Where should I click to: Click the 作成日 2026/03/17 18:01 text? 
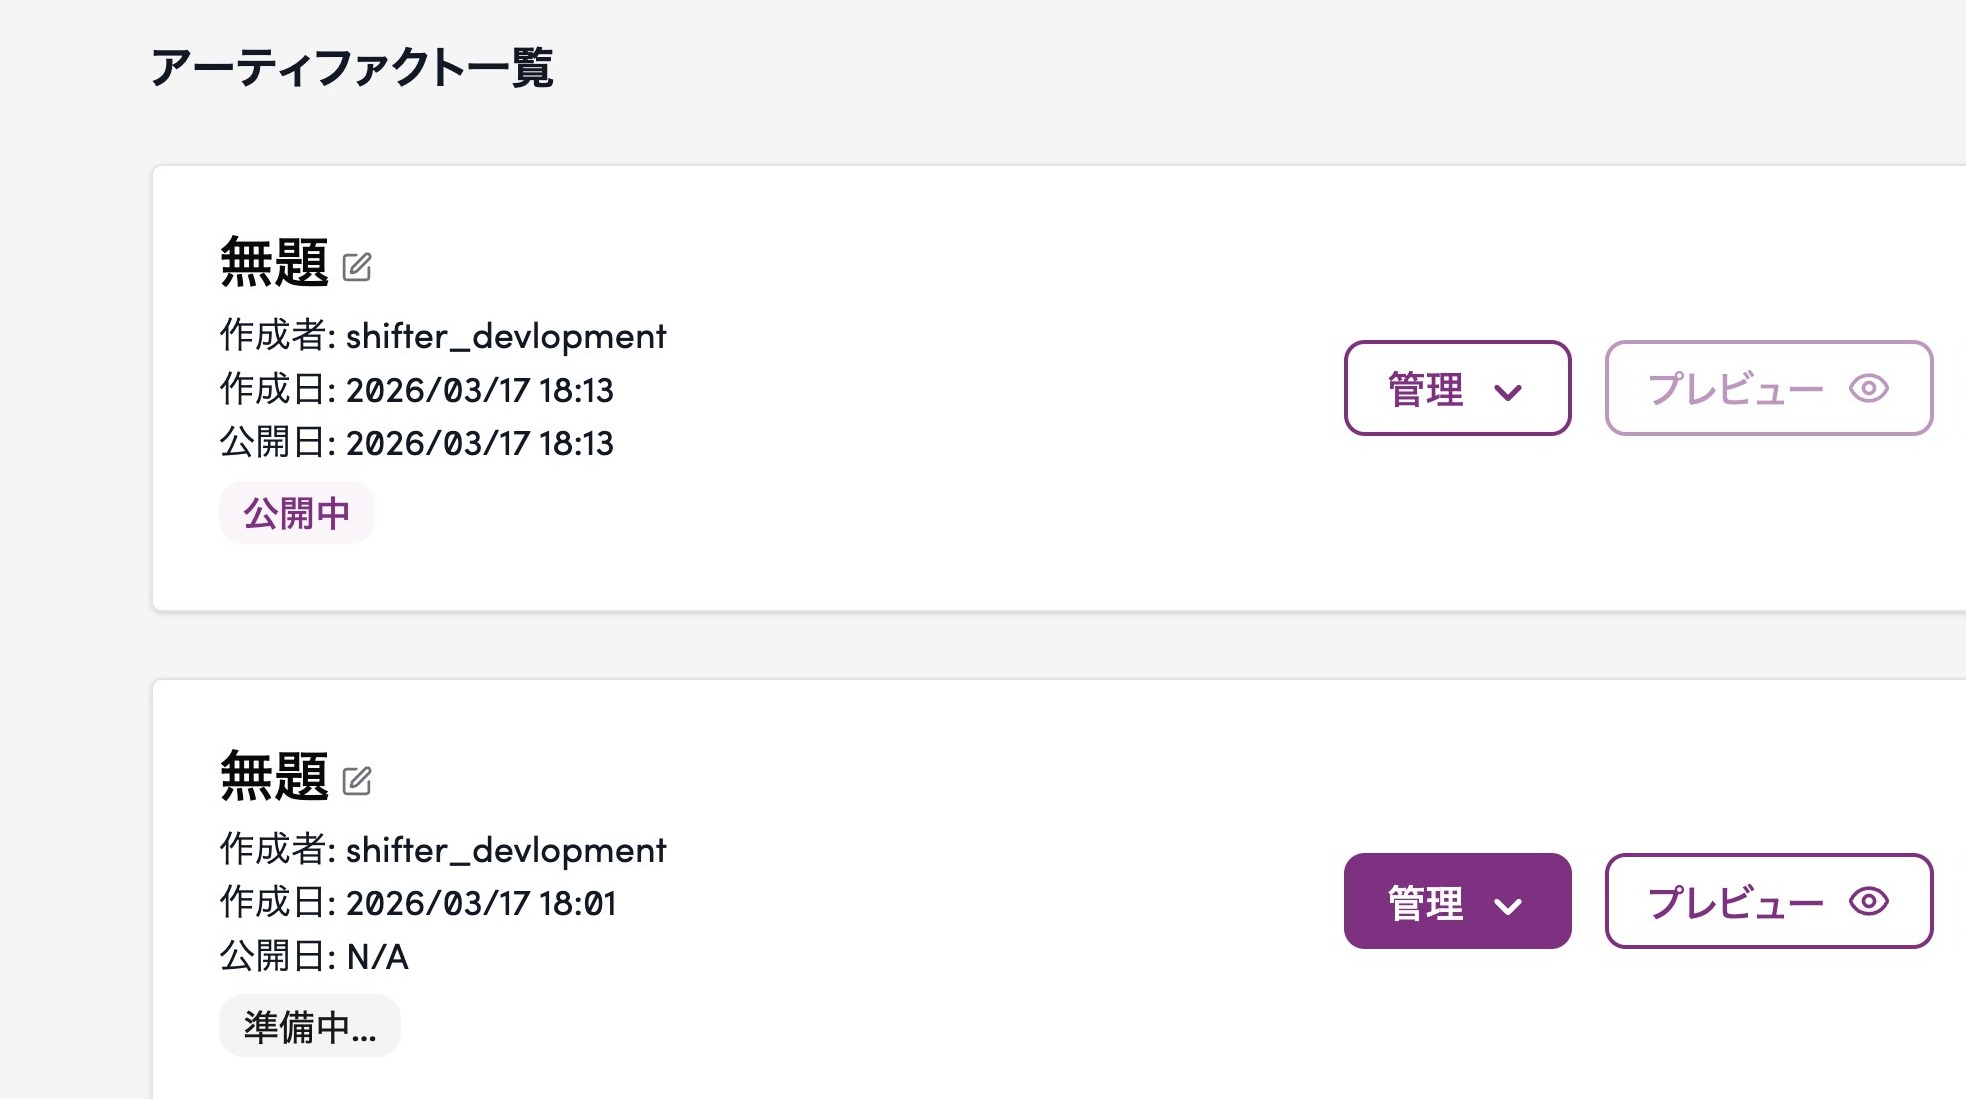(x=480, y=904)
